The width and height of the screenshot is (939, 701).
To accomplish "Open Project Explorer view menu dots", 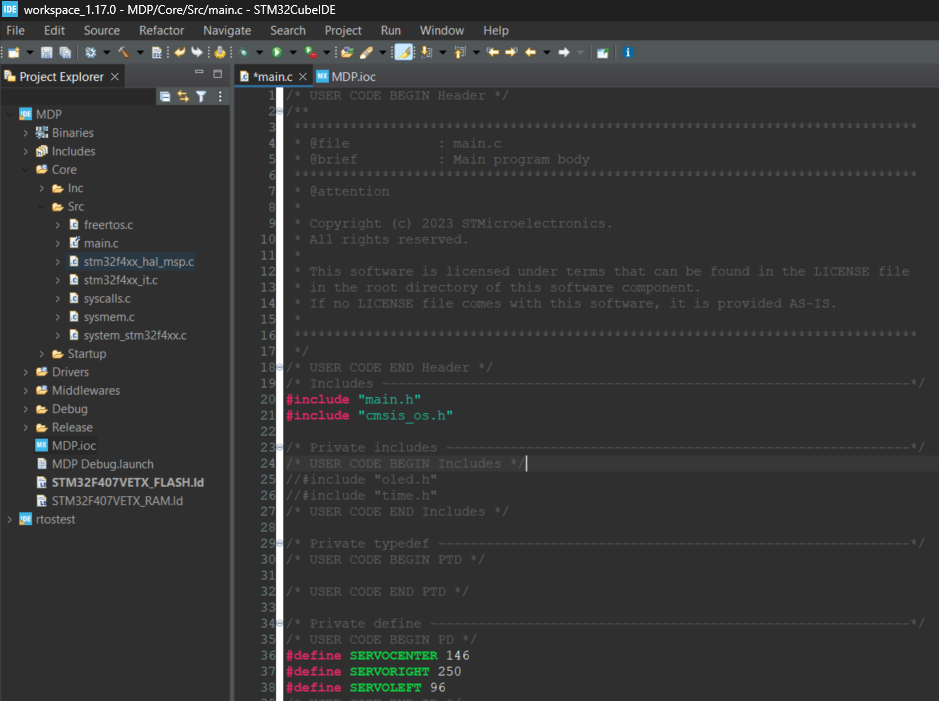I will 220,96.
